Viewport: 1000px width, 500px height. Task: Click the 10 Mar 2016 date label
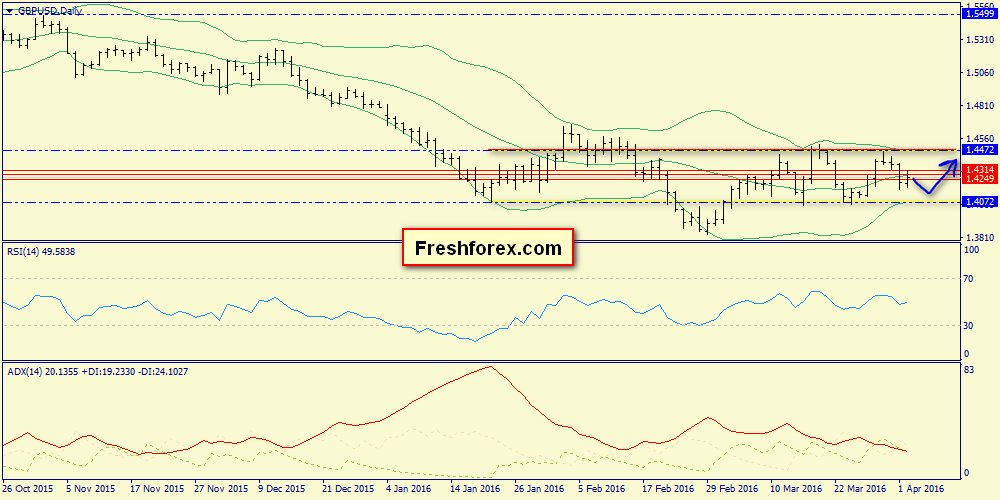pos(795,487)
